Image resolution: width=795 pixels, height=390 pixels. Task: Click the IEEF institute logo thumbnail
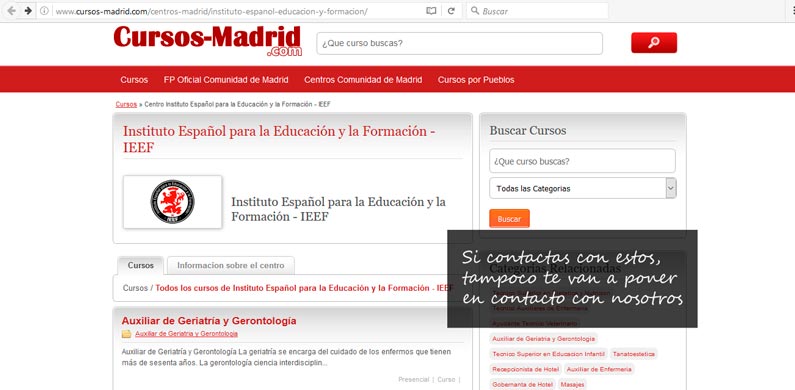point(172,202)
